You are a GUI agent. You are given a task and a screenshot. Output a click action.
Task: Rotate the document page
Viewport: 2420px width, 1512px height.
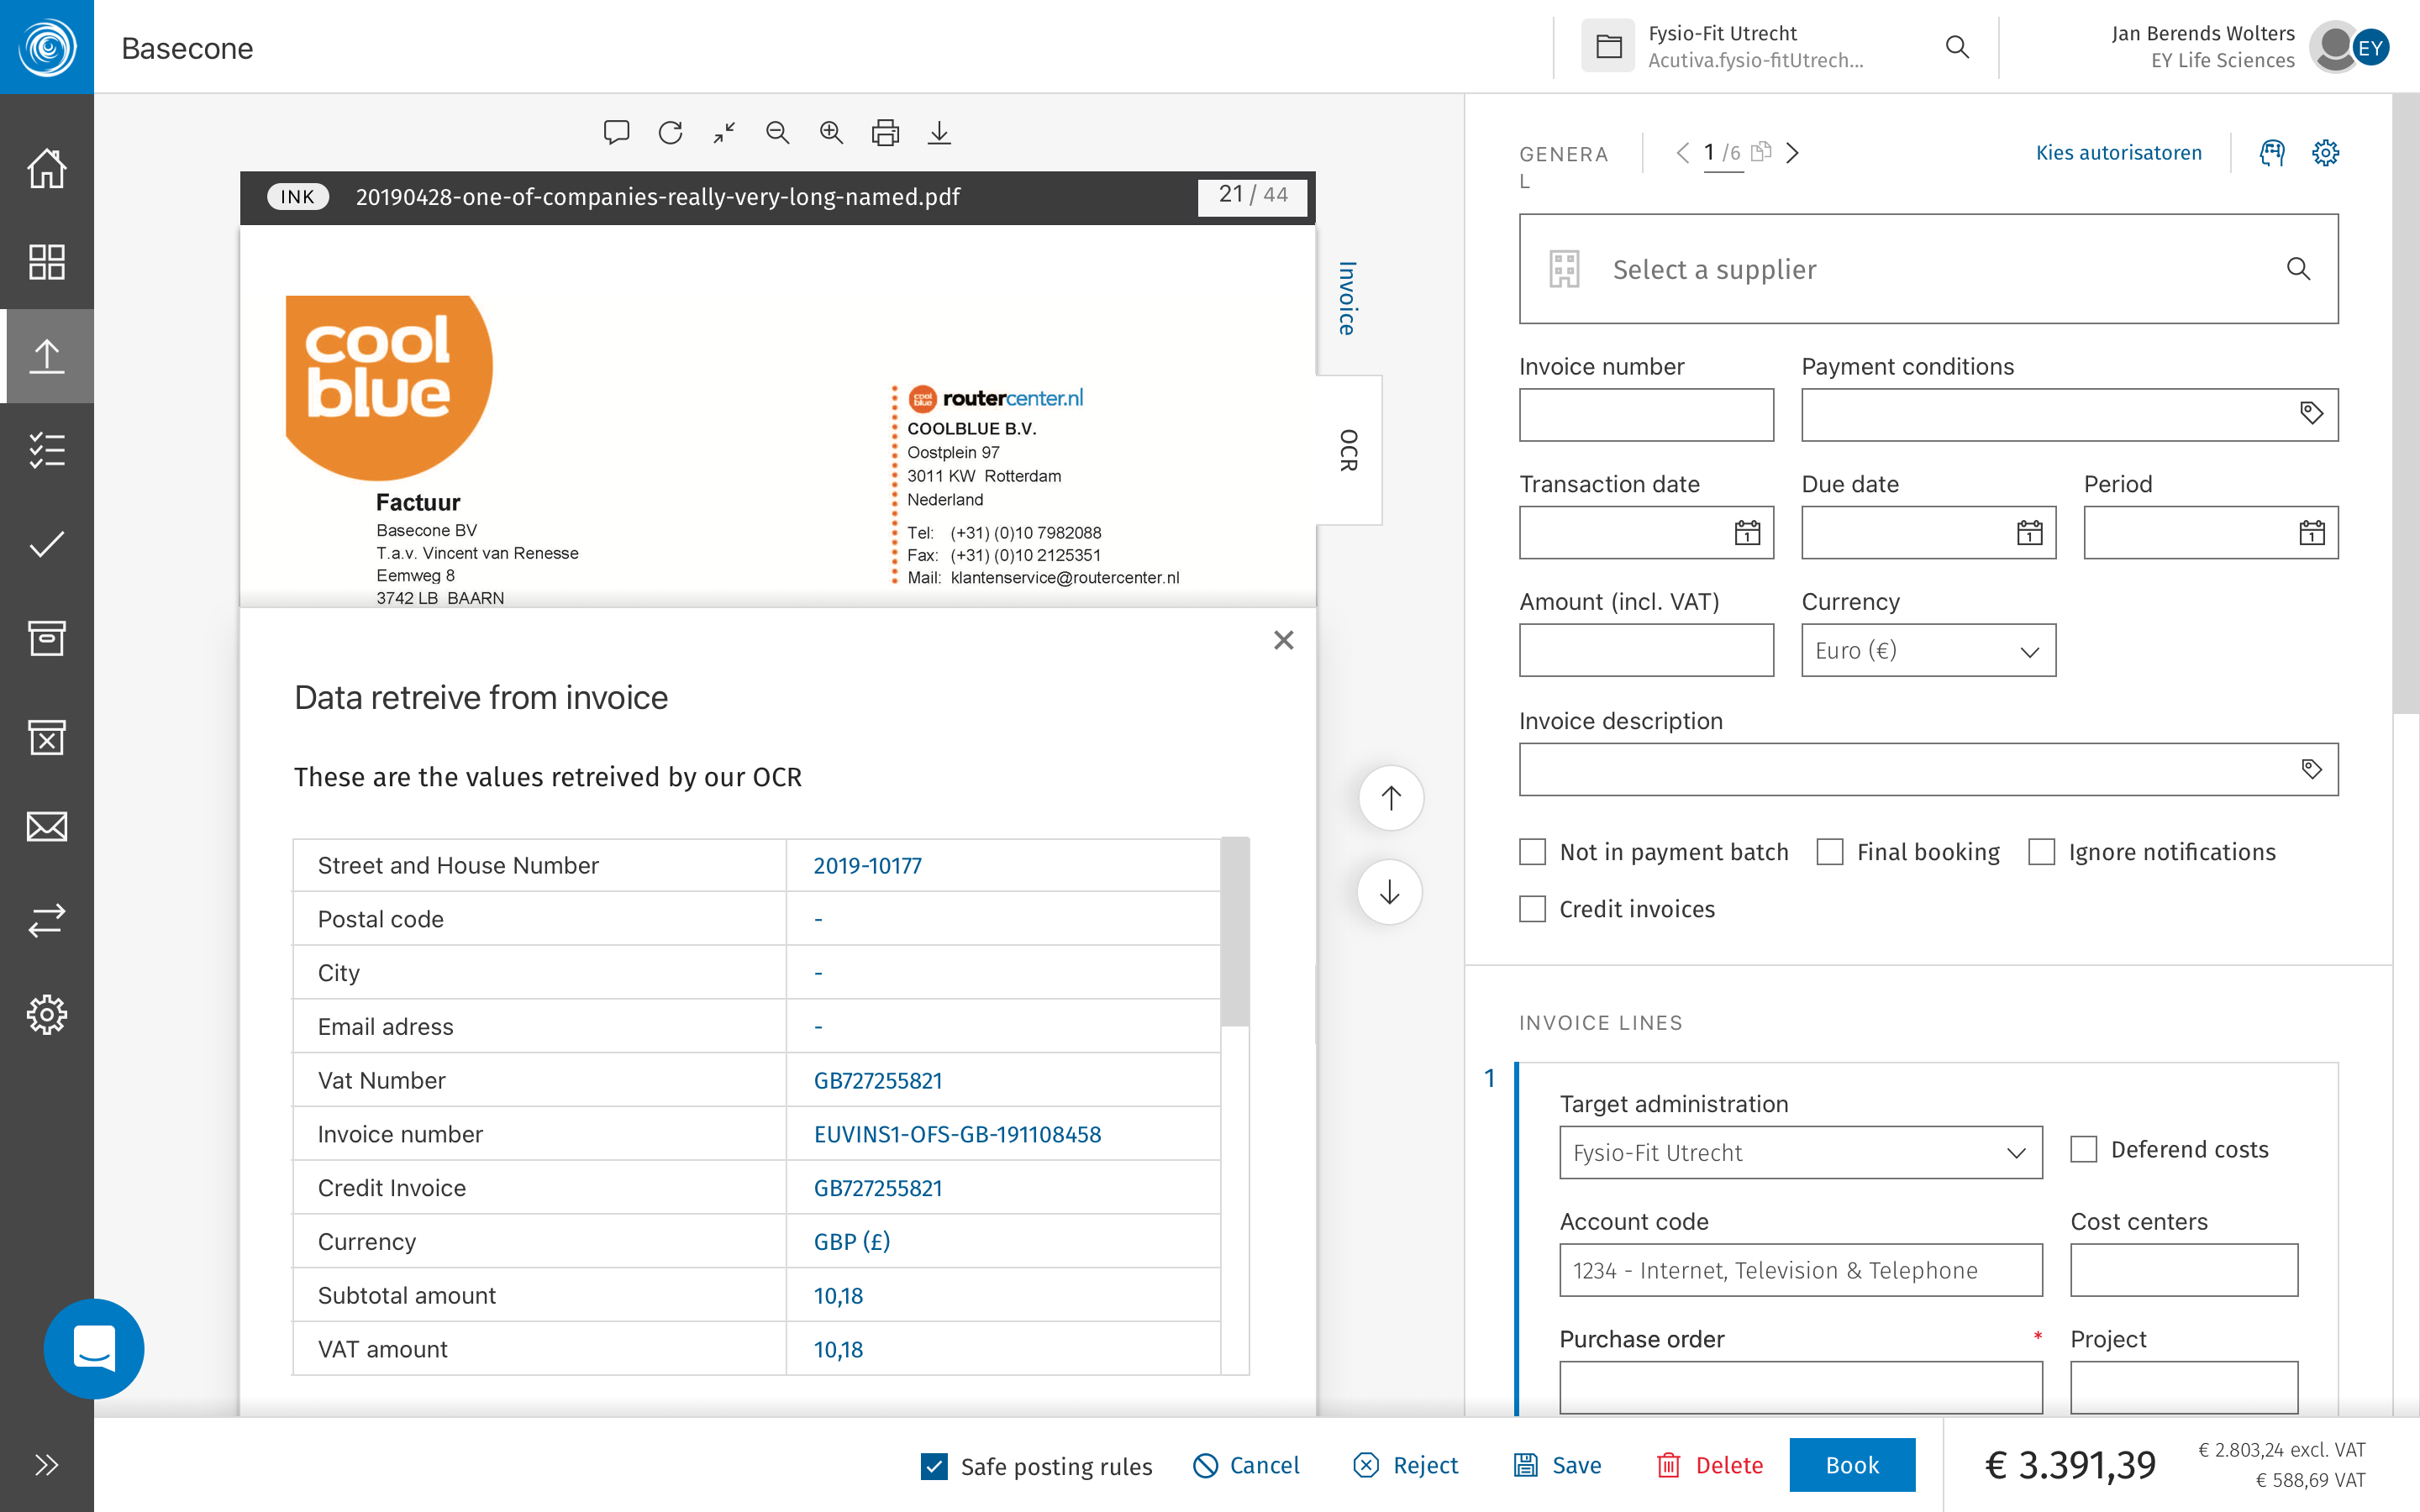click(x=671, y=133)
